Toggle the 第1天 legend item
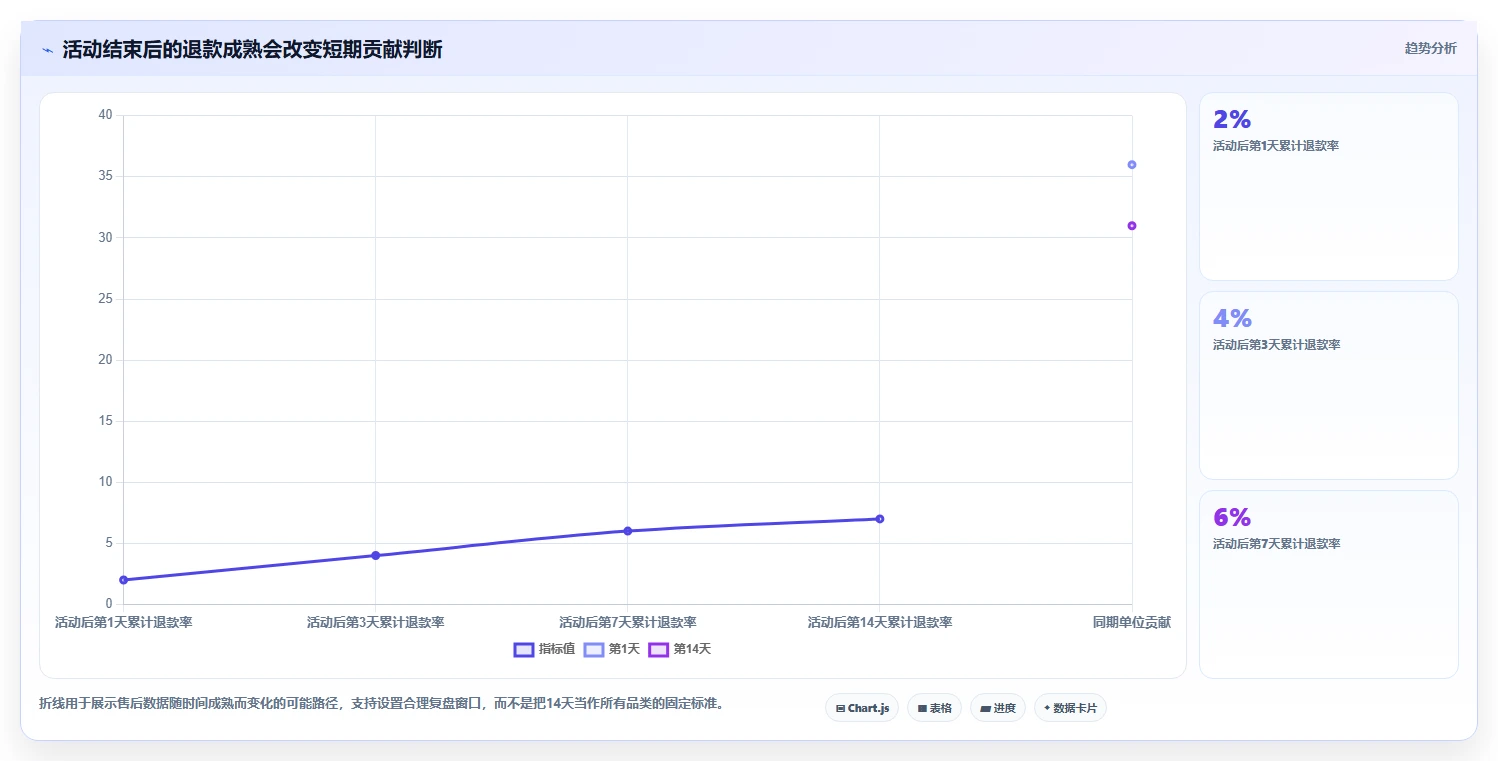Viewport: 1498px width, 761px height. 611,649
